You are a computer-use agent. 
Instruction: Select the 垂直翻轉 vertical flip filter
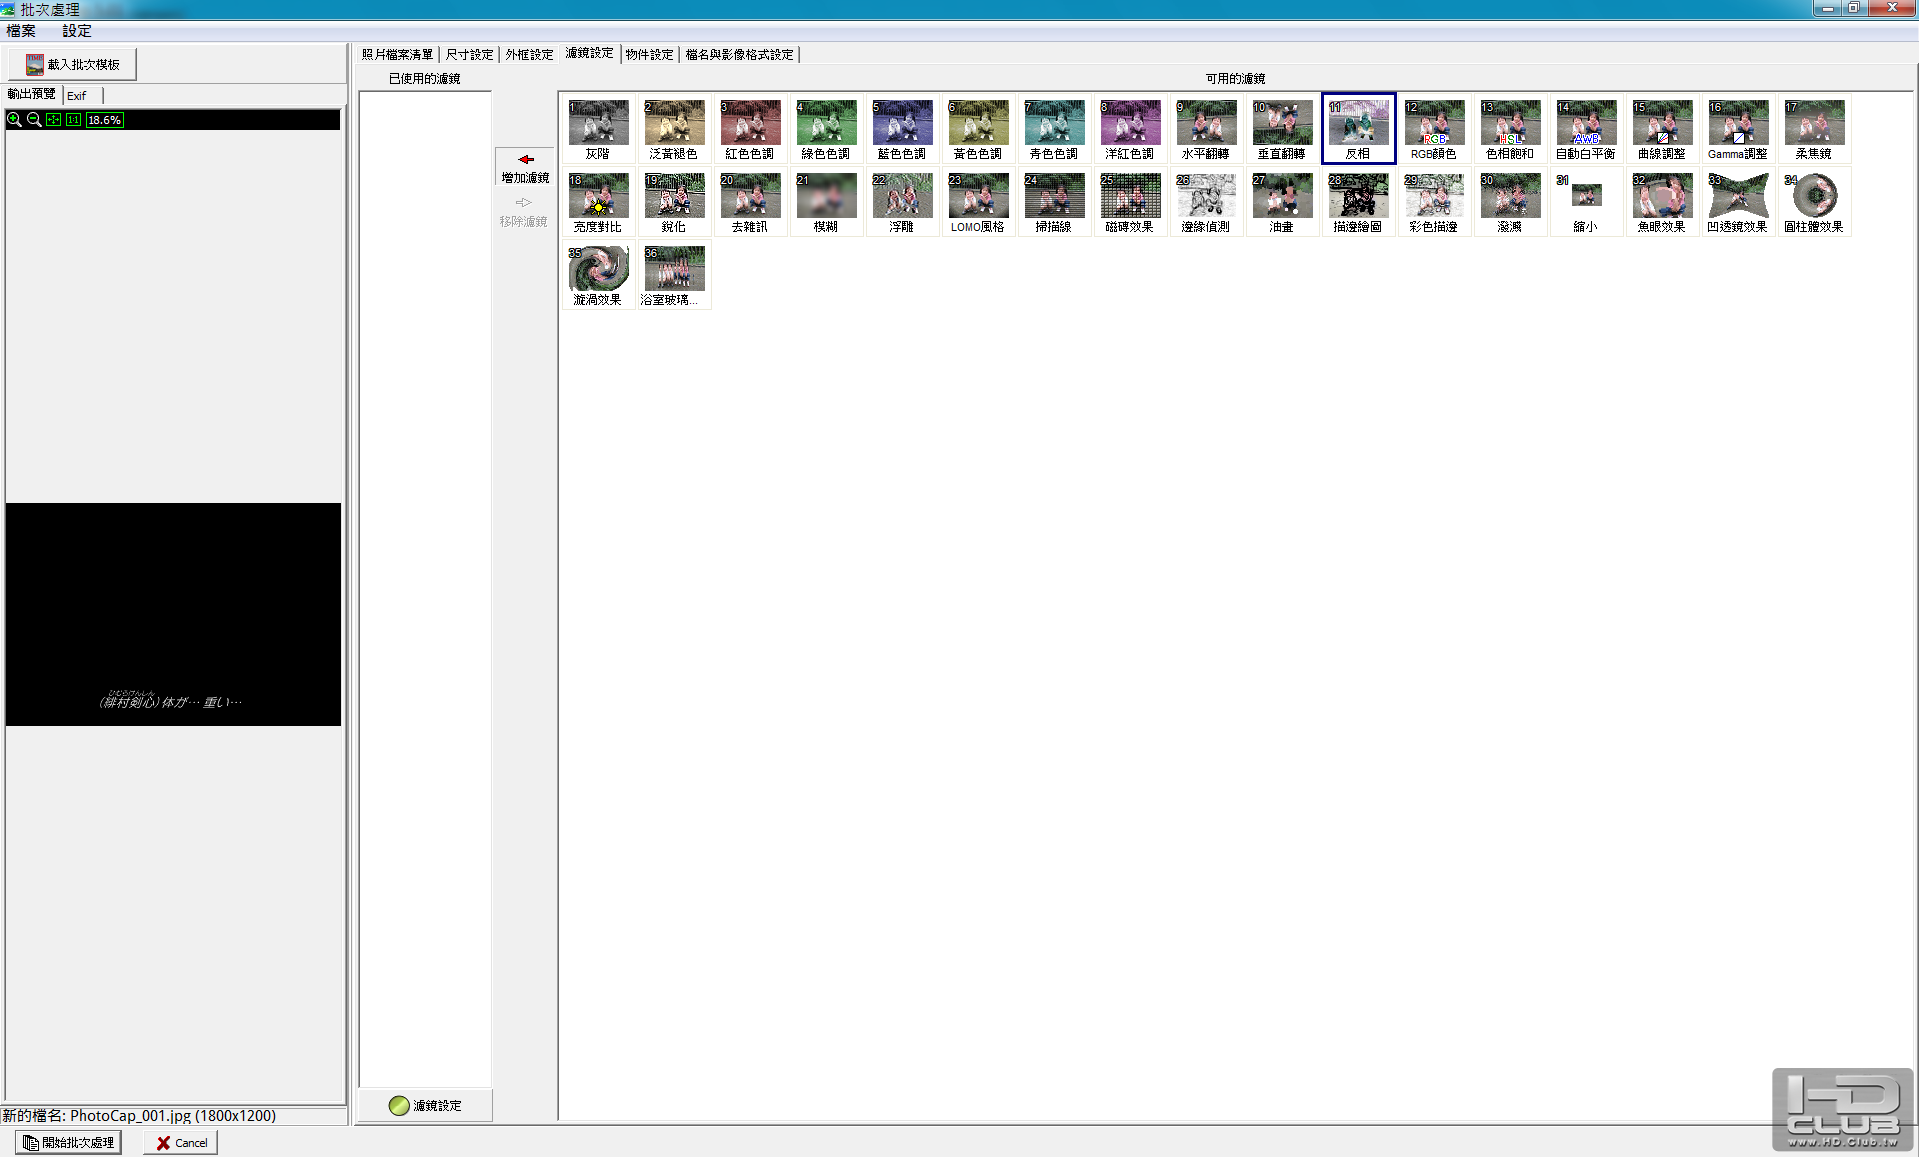(1282, 130)
